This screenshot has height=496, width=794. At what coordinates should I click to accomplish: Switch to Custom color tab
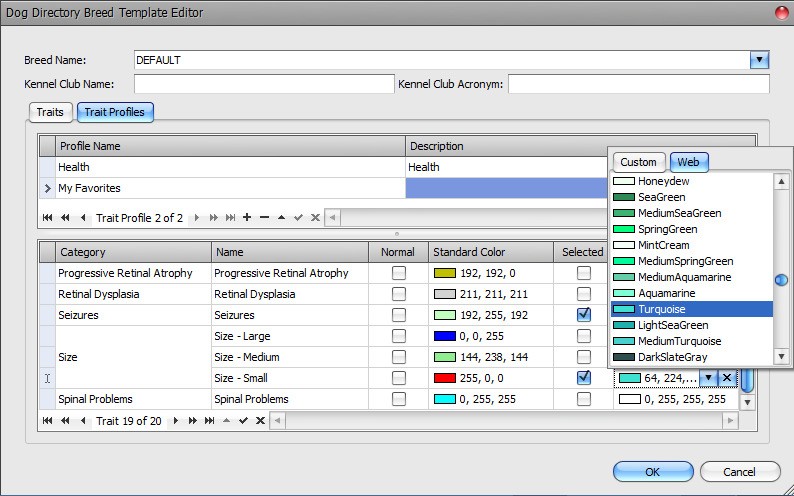639,162
